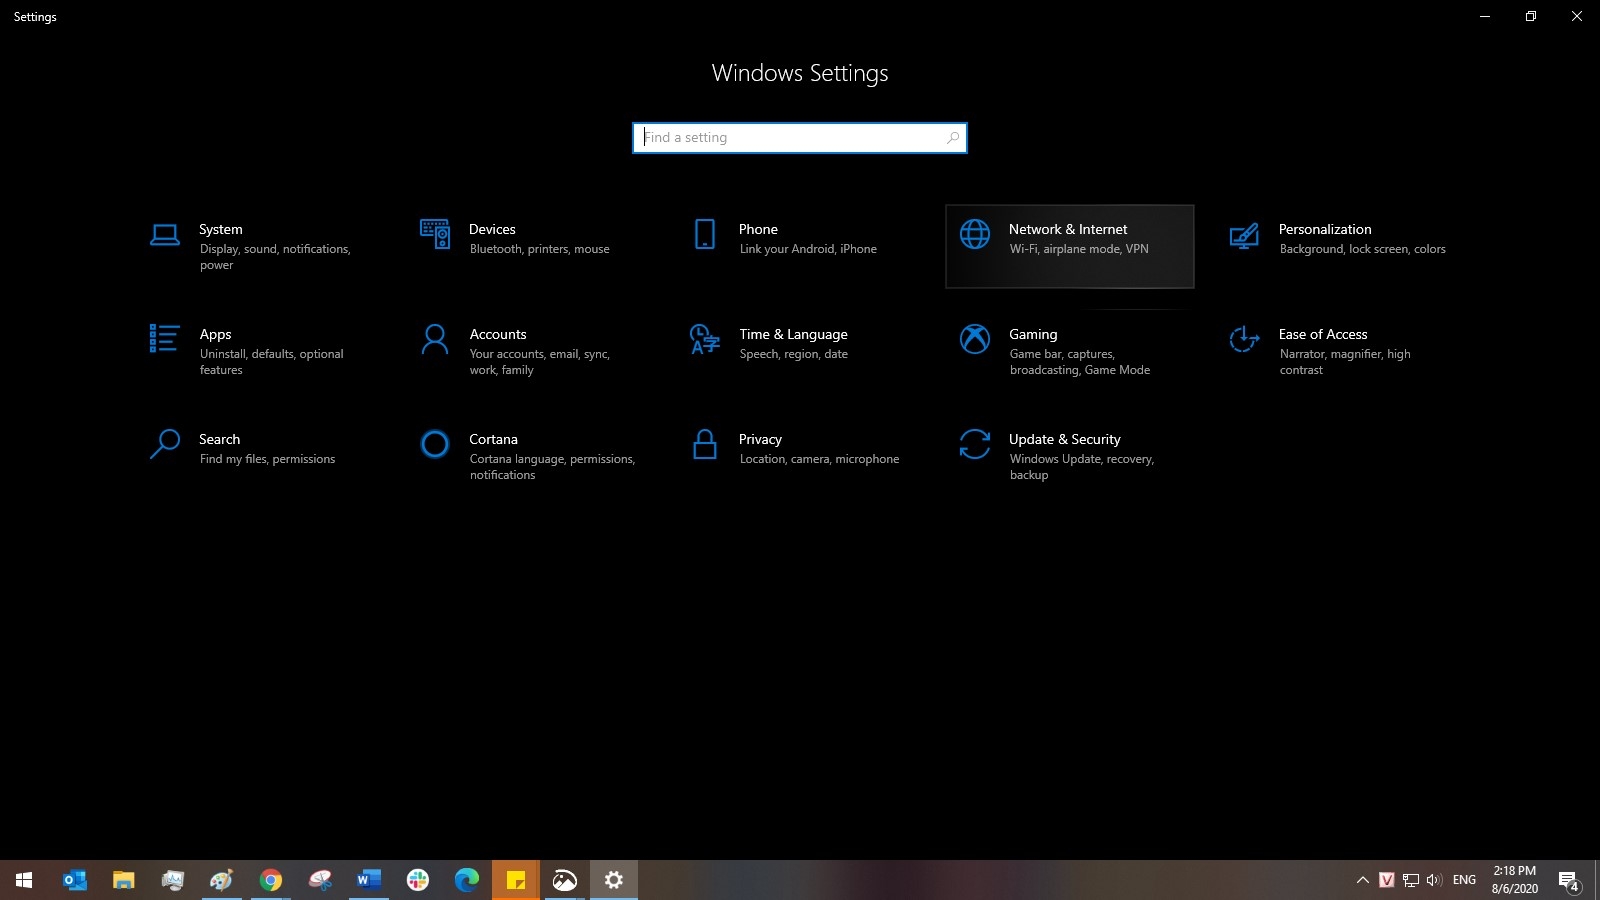1600x900 pixels.
Task: Open Search settings magnifier icon
Action: point(165,444)
